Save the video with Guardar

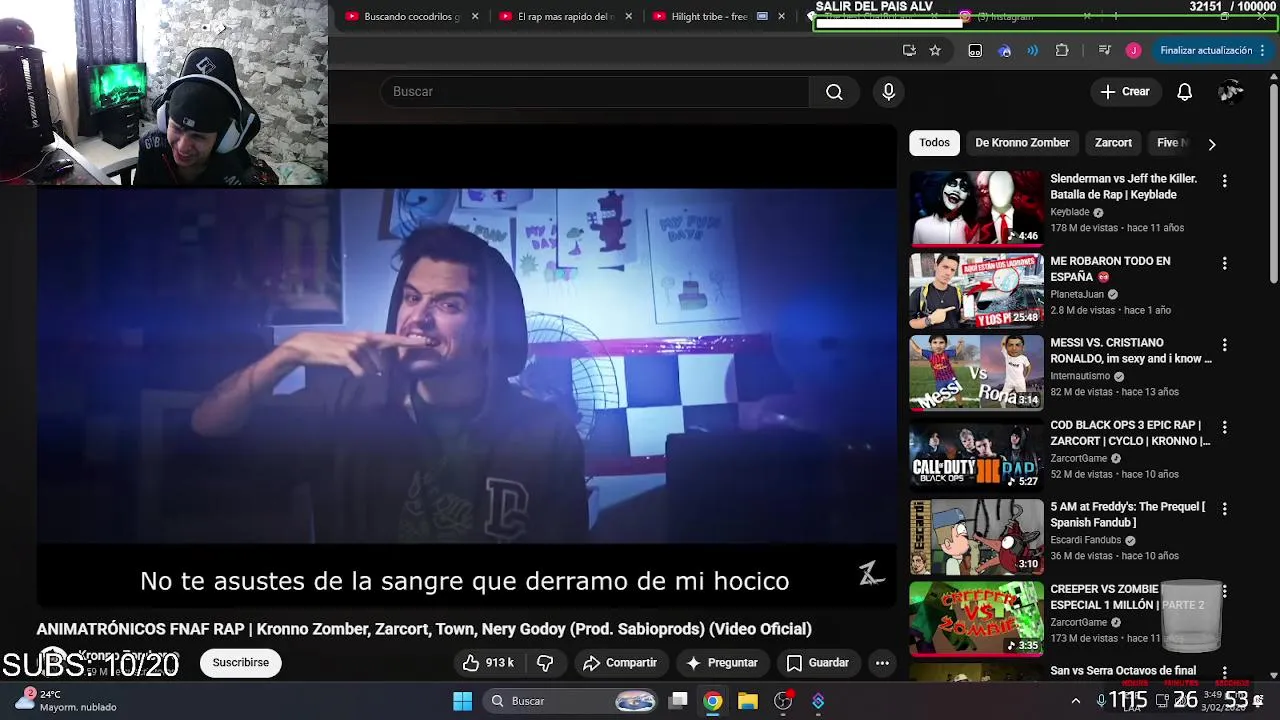click(818, 663)
